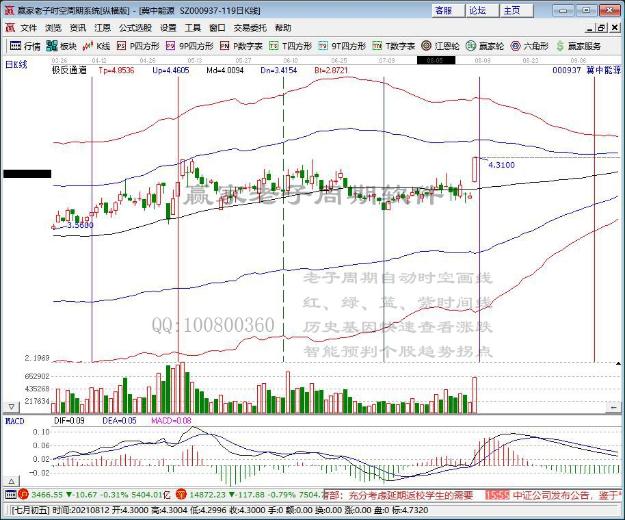Click the Md=4.0094 value
Viewport: 625px width, 520px height.
(225, 71)
